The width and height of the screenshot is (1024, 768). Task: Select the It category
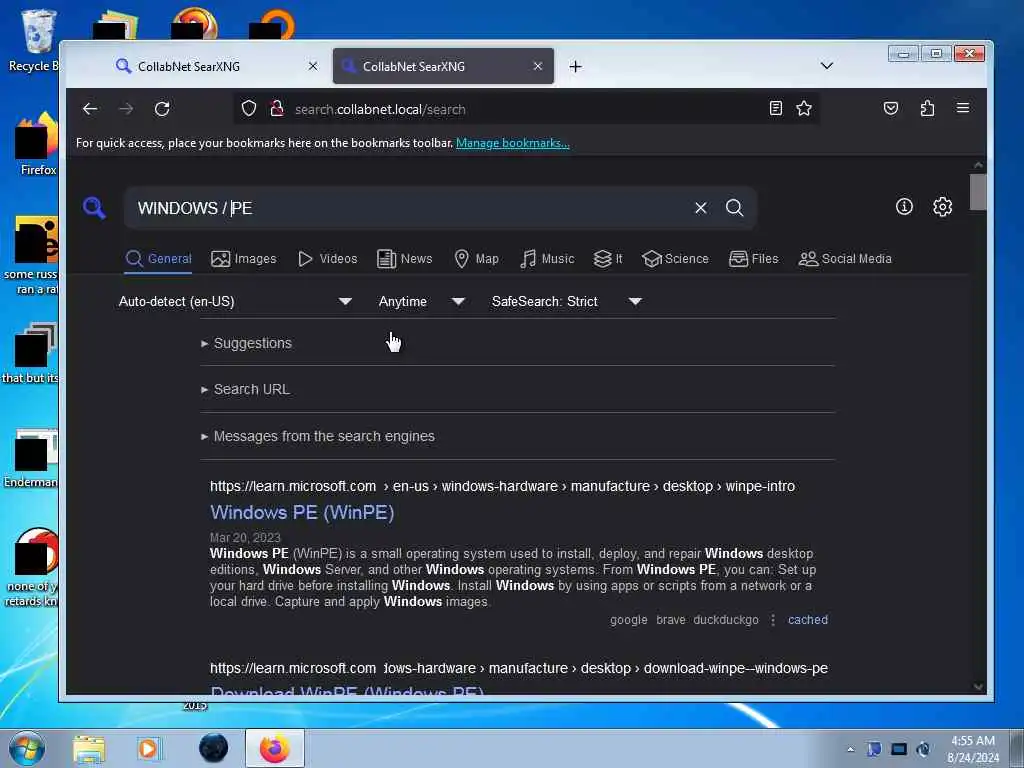(607, 259)
